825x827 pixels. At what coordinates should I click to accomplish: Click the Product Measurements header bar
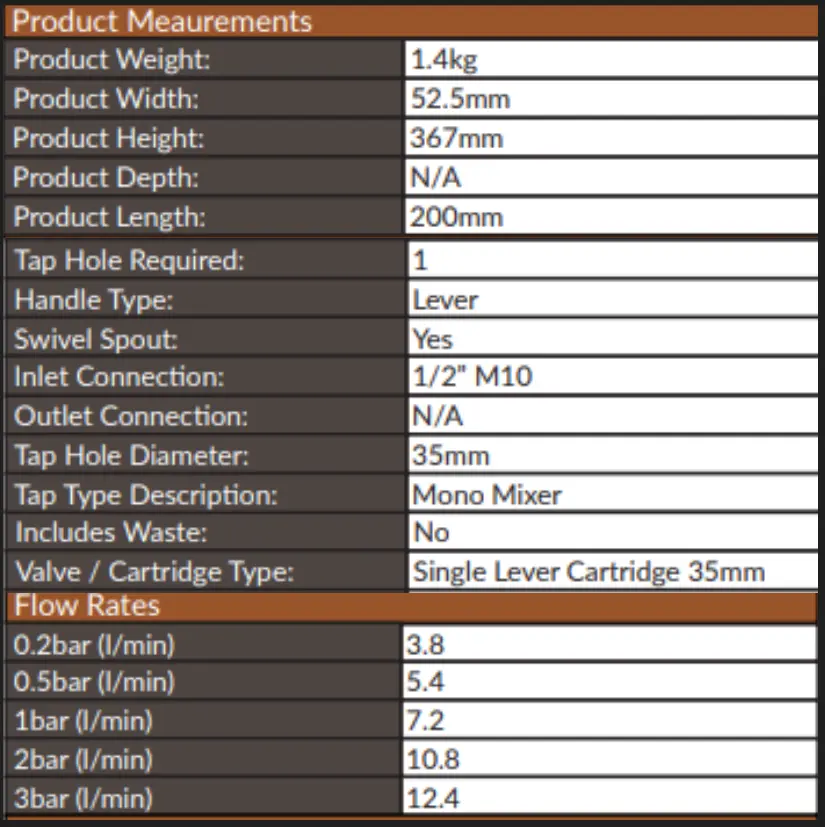[x=411, y=22]
